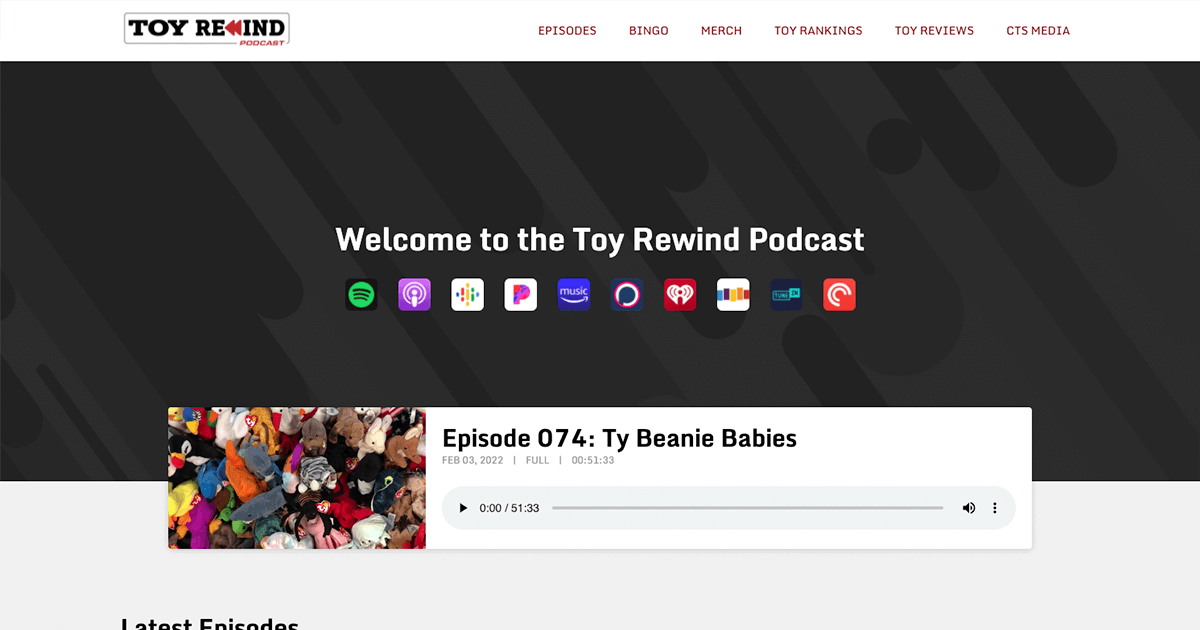
Task: Open the podcast on iHeartRadio
Action: point(679,294)
